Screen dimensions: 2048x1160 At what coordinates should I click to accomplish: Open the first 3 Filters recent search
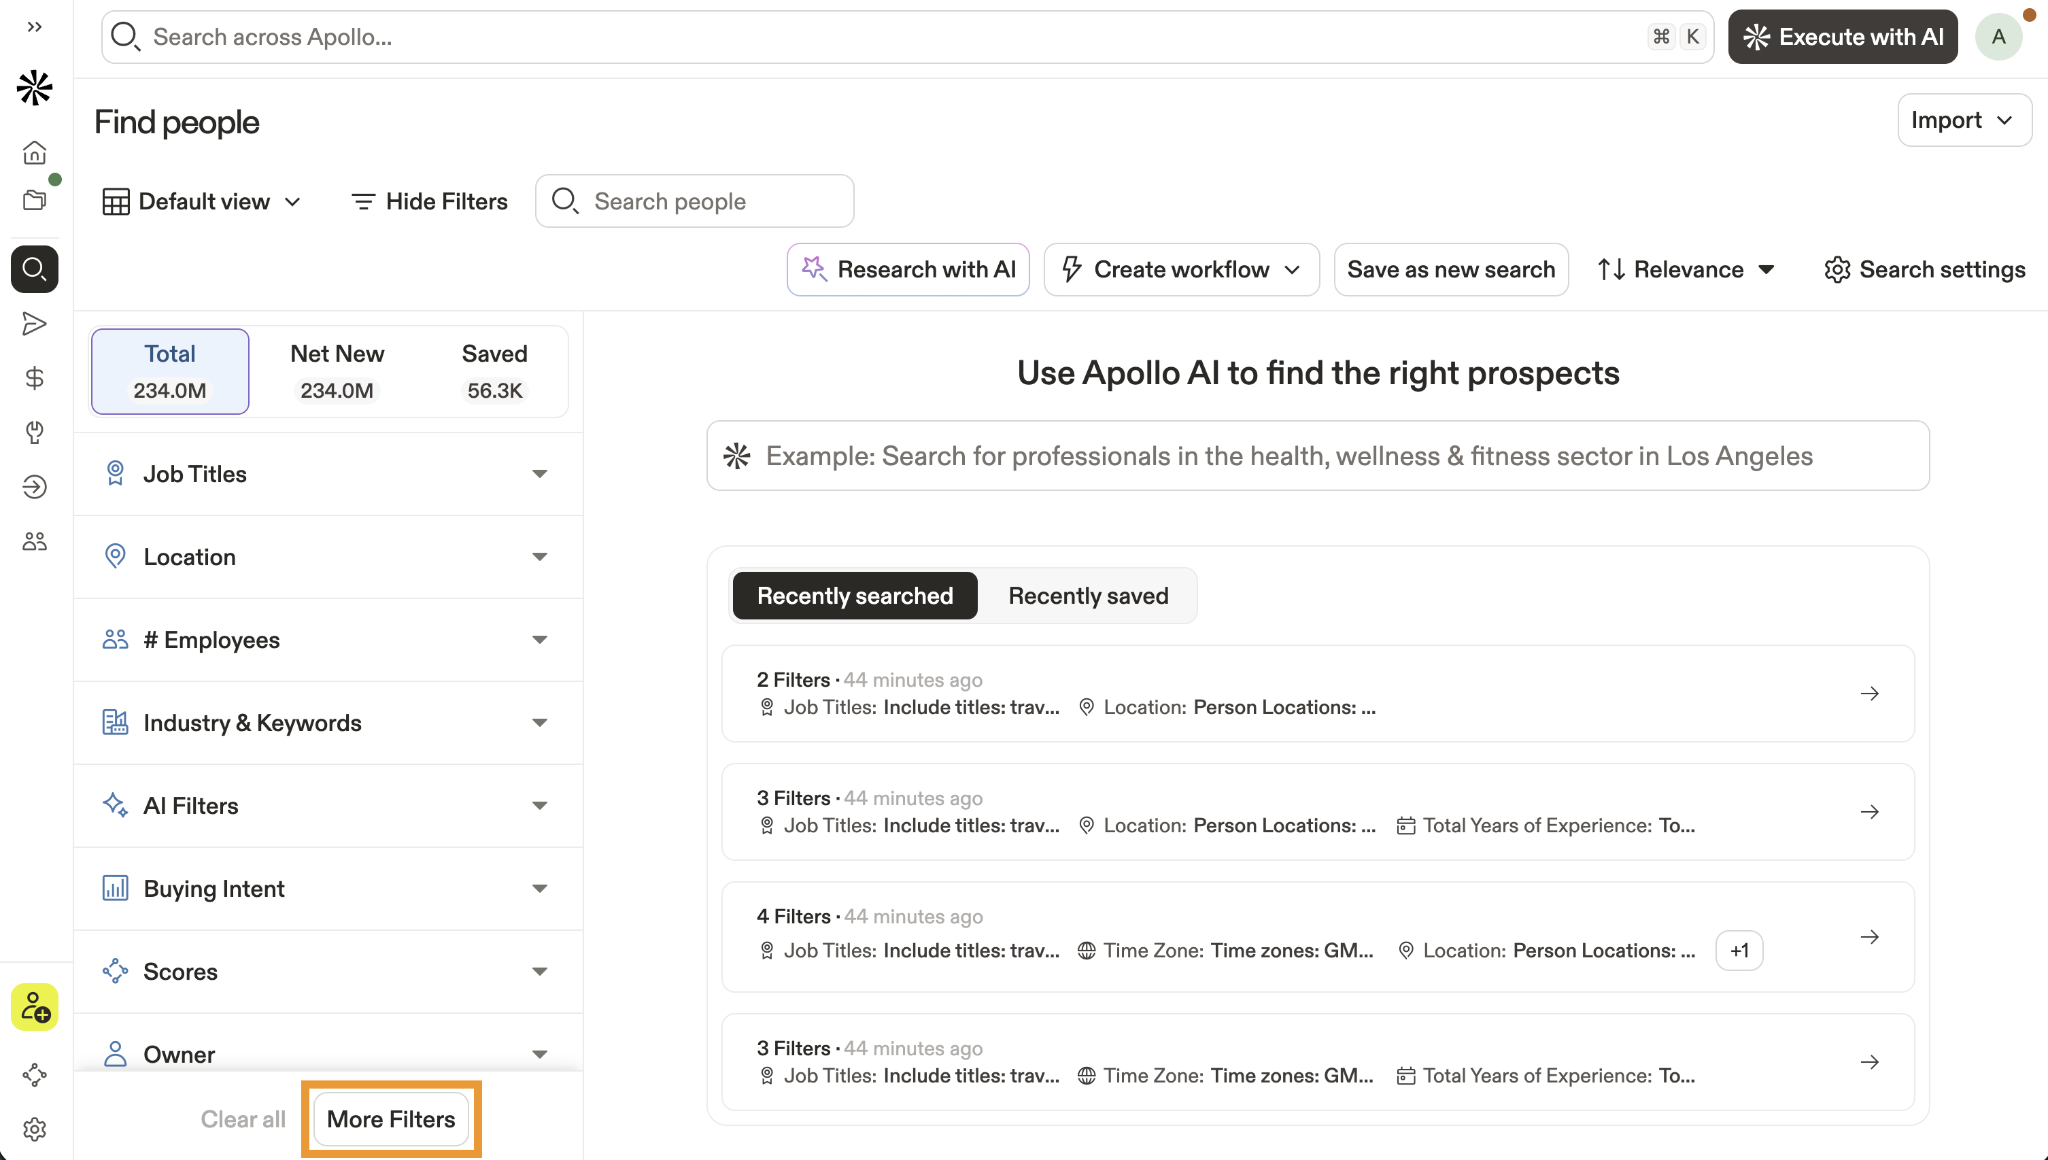1318,812
